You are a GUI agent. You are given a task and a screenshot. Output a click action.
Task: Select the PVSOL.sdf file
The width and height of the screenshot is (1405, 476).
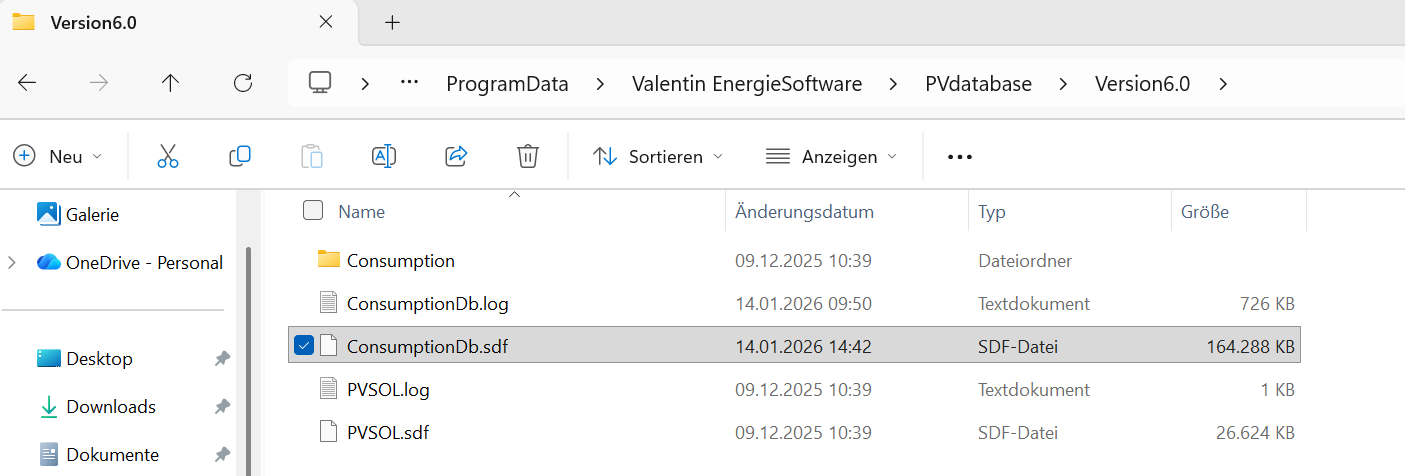coord(388,433)
